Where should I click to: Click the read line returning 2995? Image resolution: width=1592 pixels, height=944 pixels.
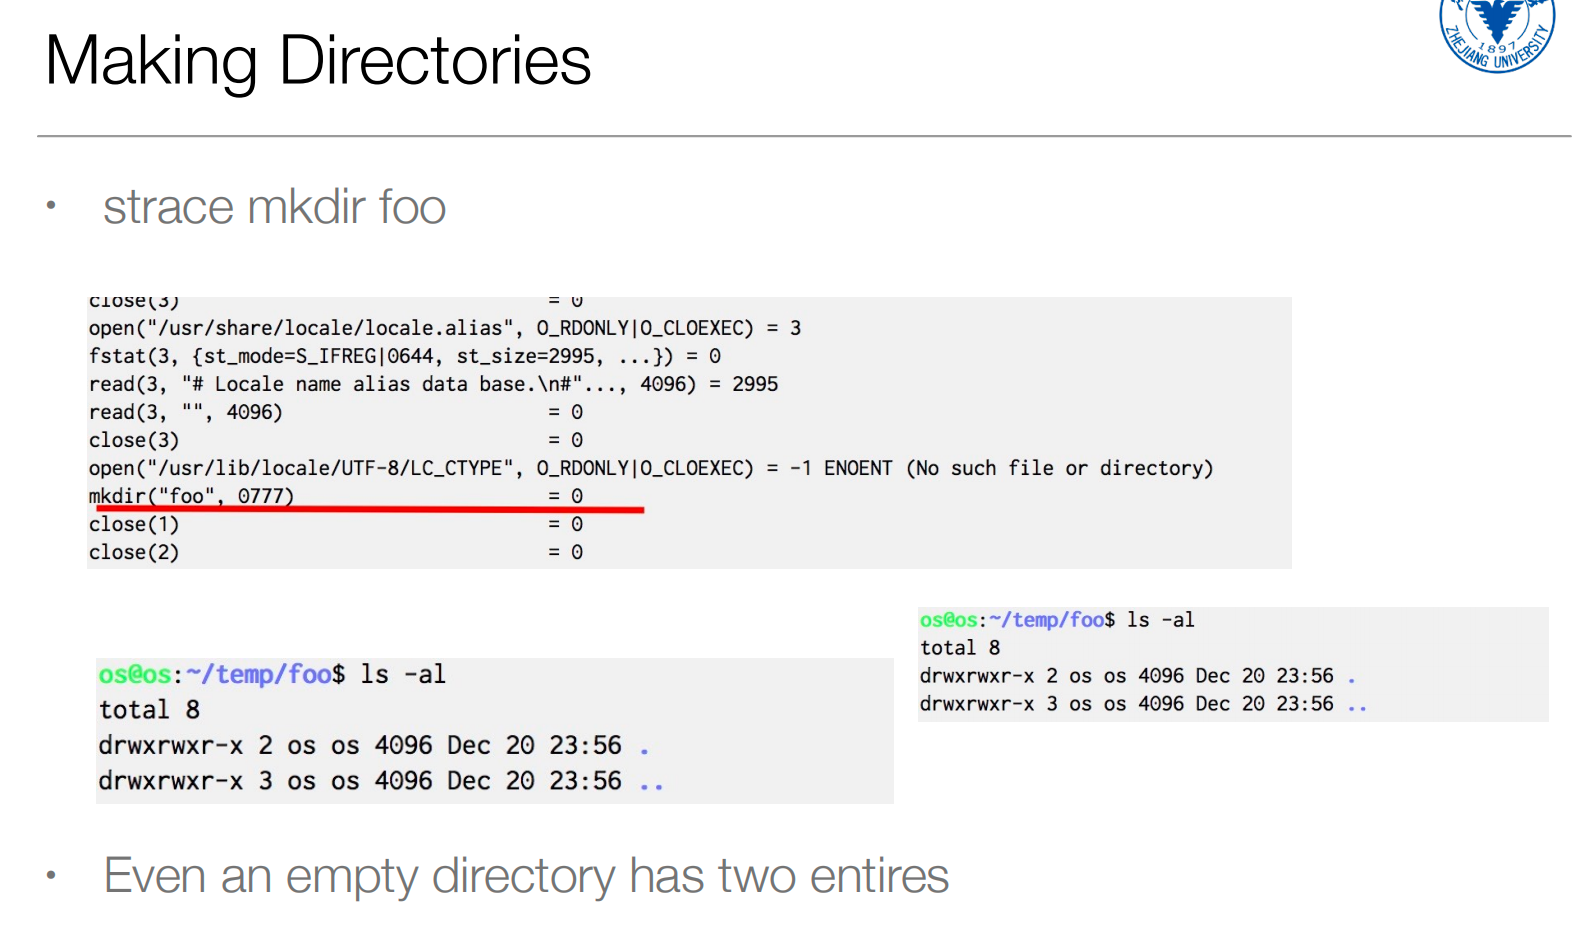click(x=433, y=384)
